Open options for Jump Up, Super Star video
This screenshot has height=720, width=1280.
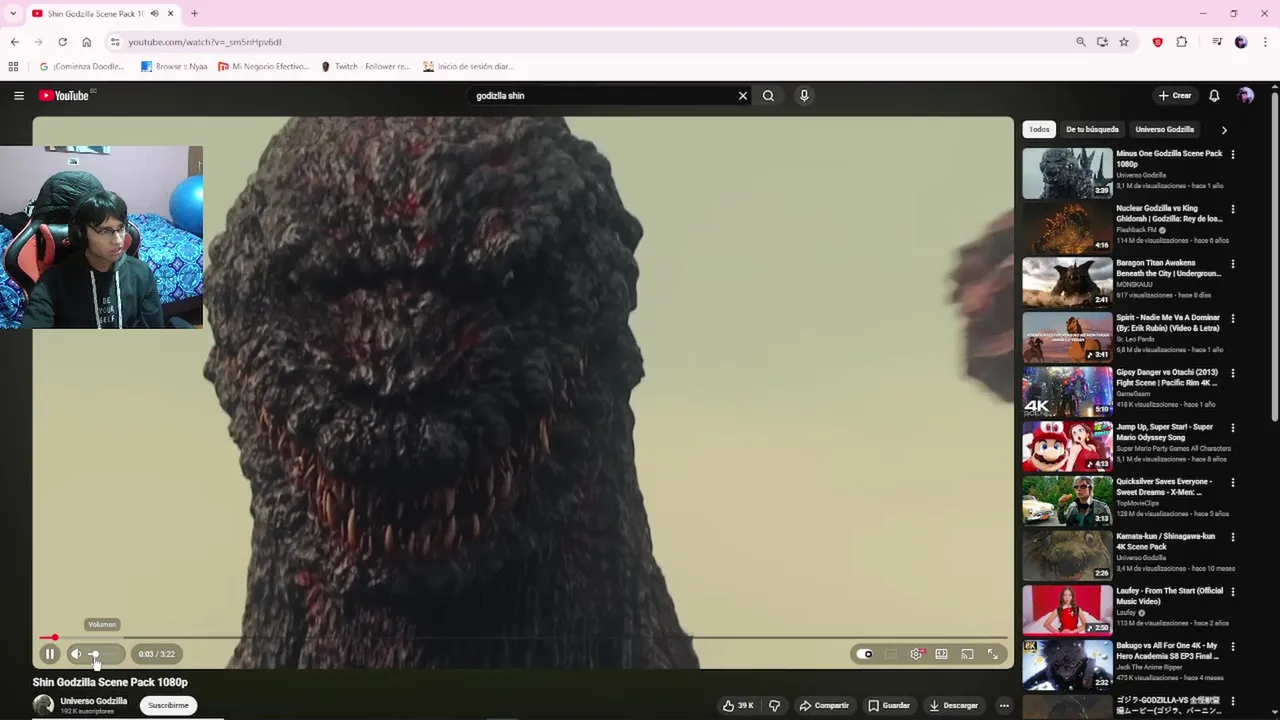[1233, 428]
